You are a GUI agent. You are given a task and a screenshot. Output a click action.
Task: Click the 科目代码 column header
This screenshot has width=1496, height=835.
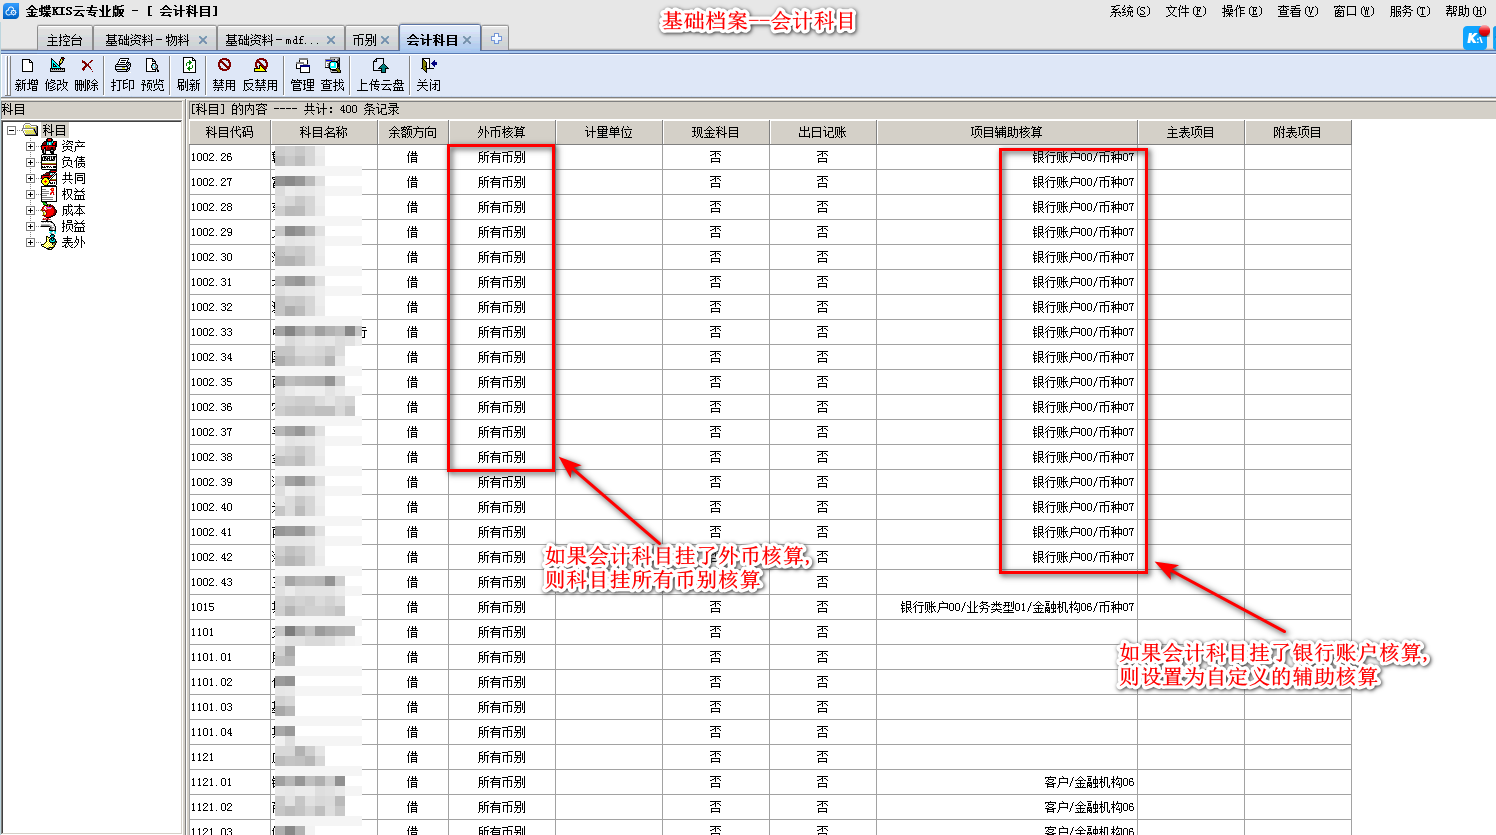(229, 132)
